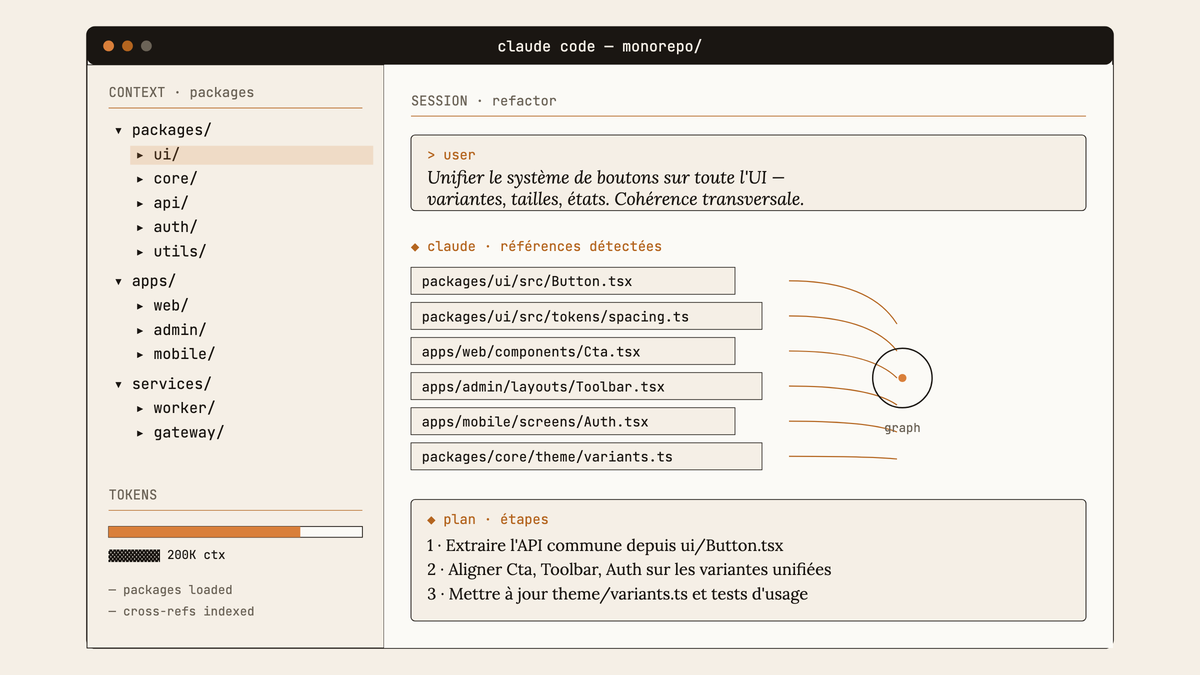Expand the api/ folder arrow
Image resolution: width=1200 pixels, height=675 pixels.
point(140,203)
